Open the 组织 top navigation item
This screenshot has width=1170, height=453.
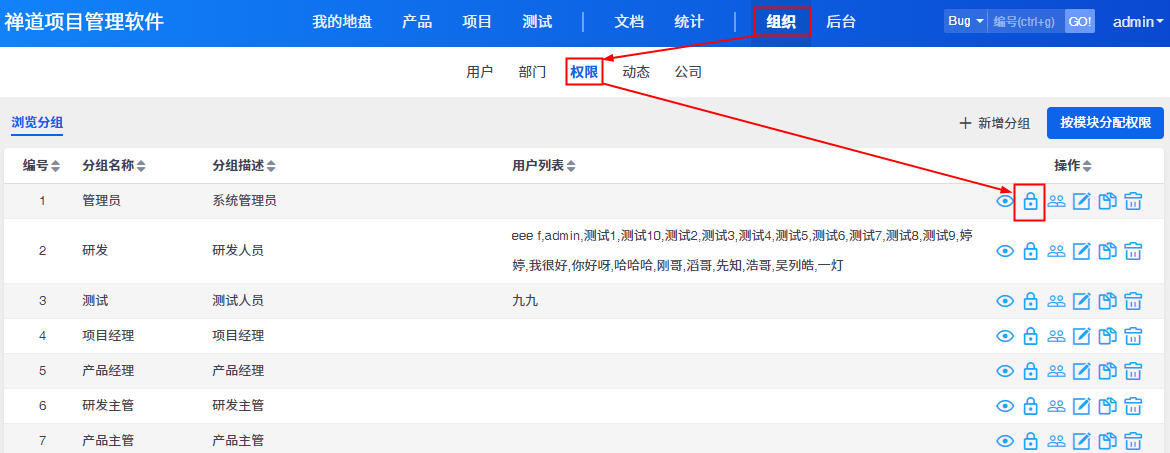pos(781,22)
